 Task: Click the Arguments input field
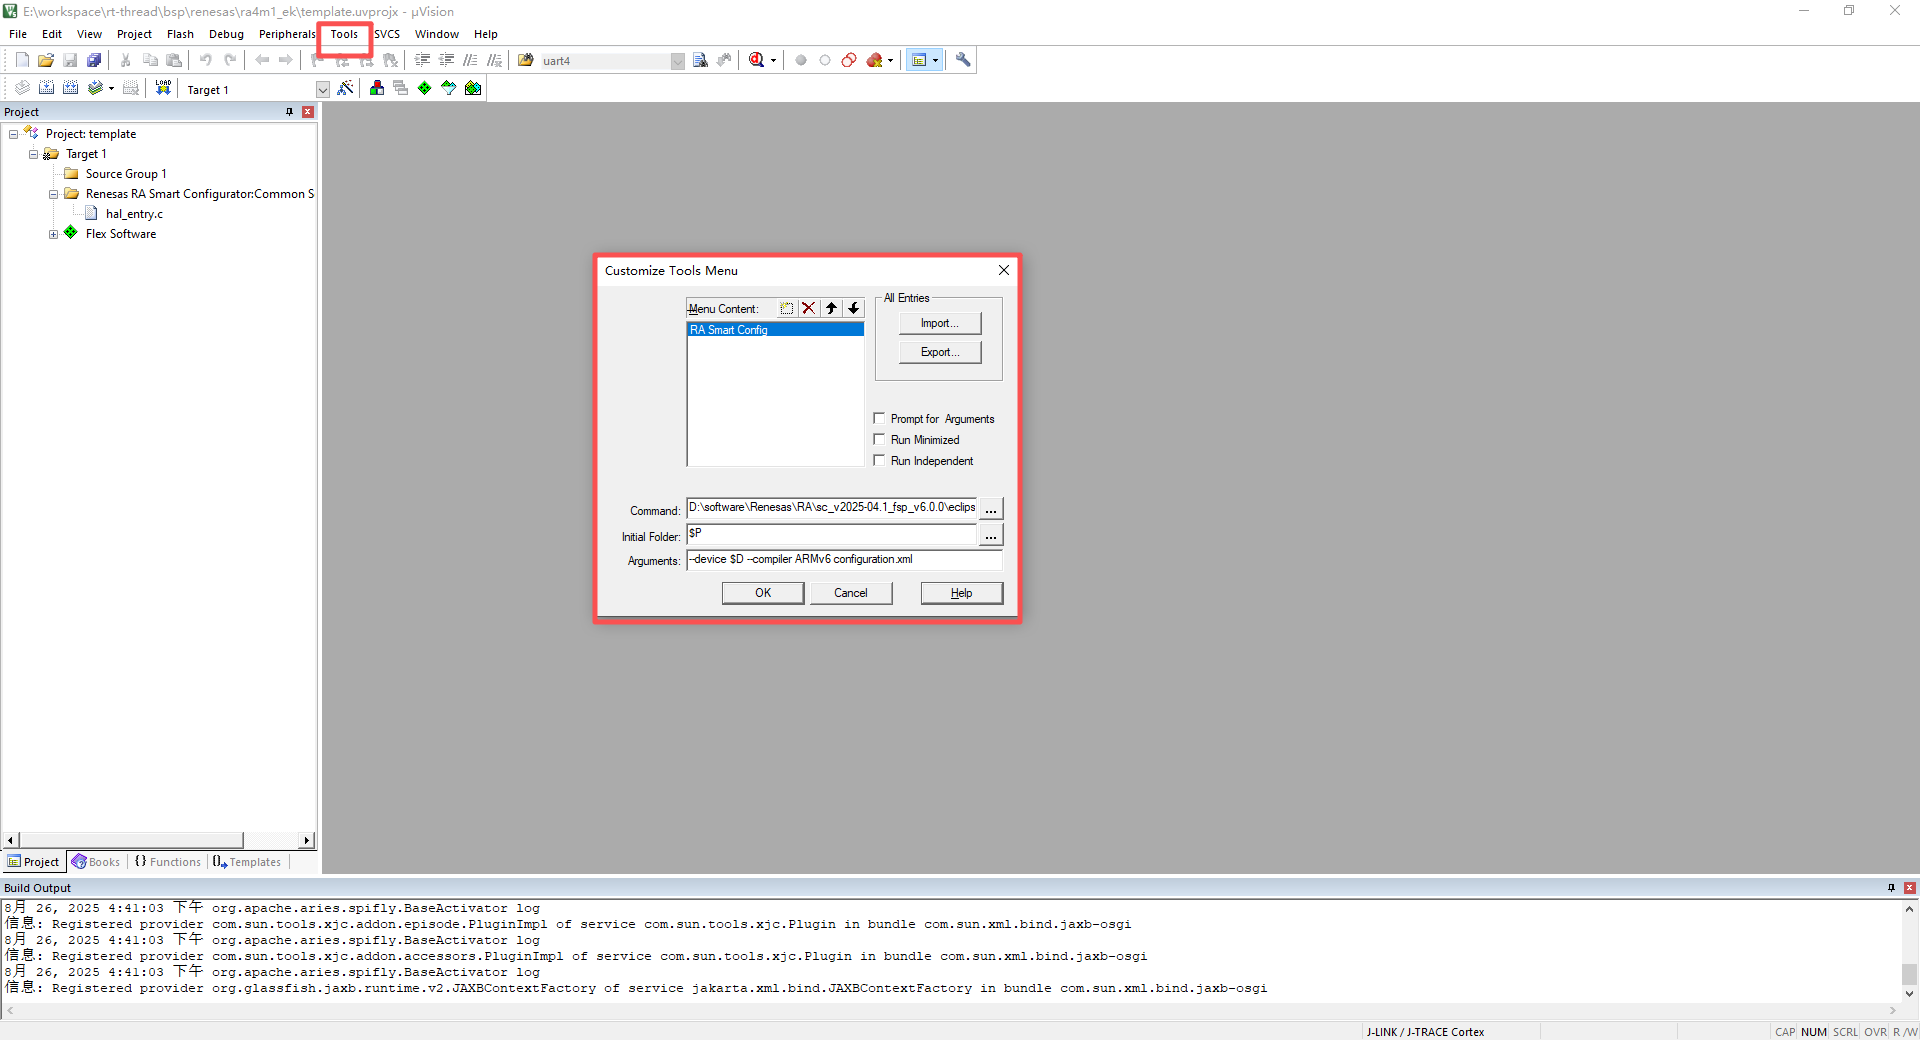point(843,560)
